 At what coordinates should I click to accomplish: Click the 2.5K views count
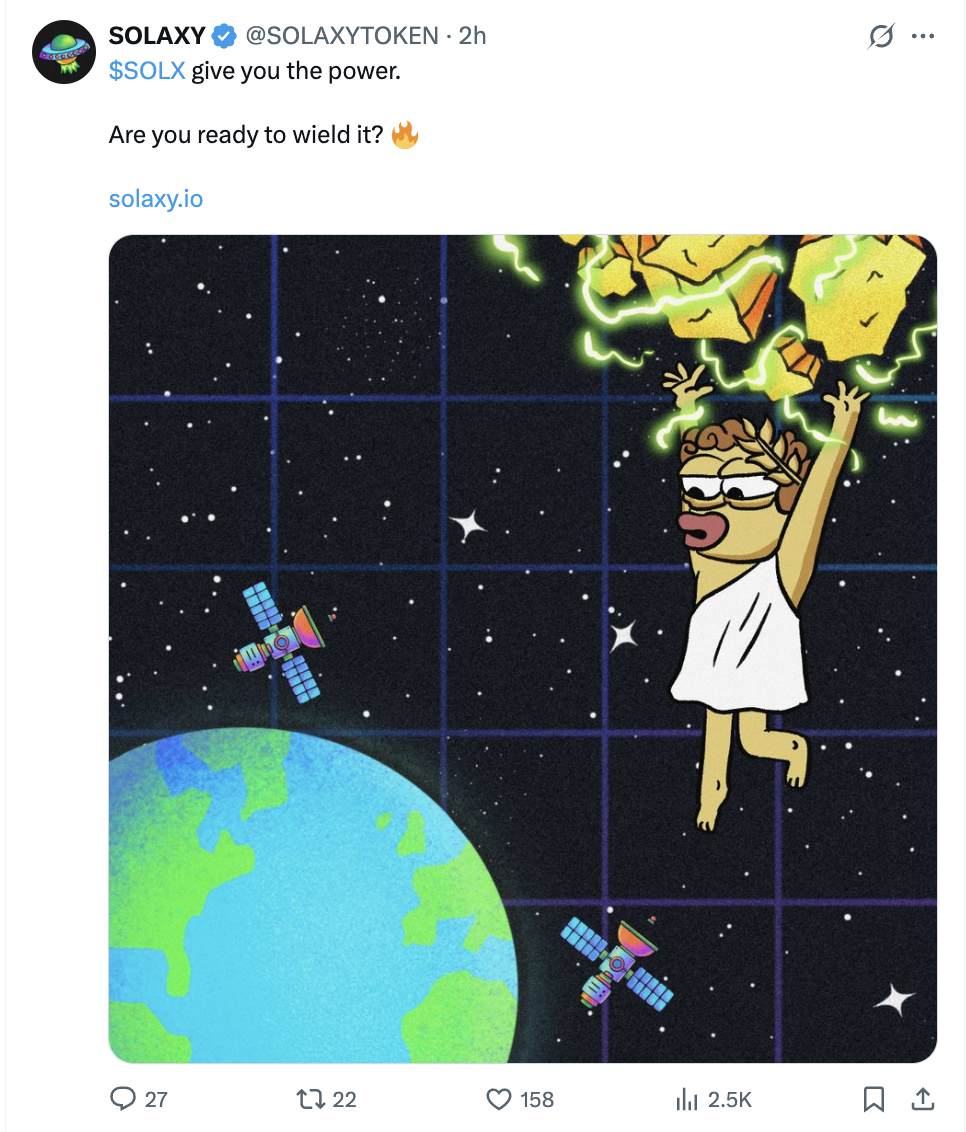[730, 1100]
